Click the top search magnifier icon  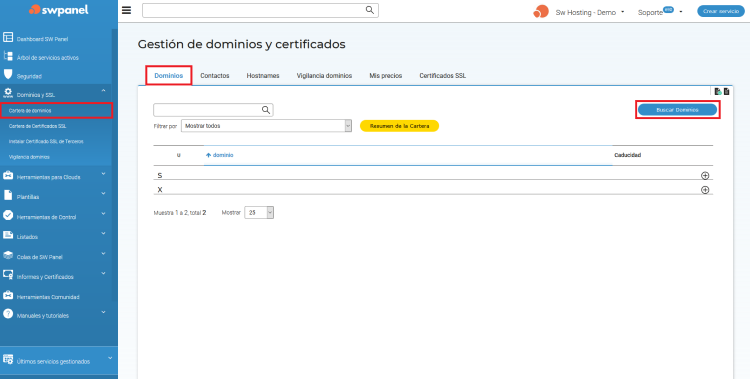pos(369,10)
